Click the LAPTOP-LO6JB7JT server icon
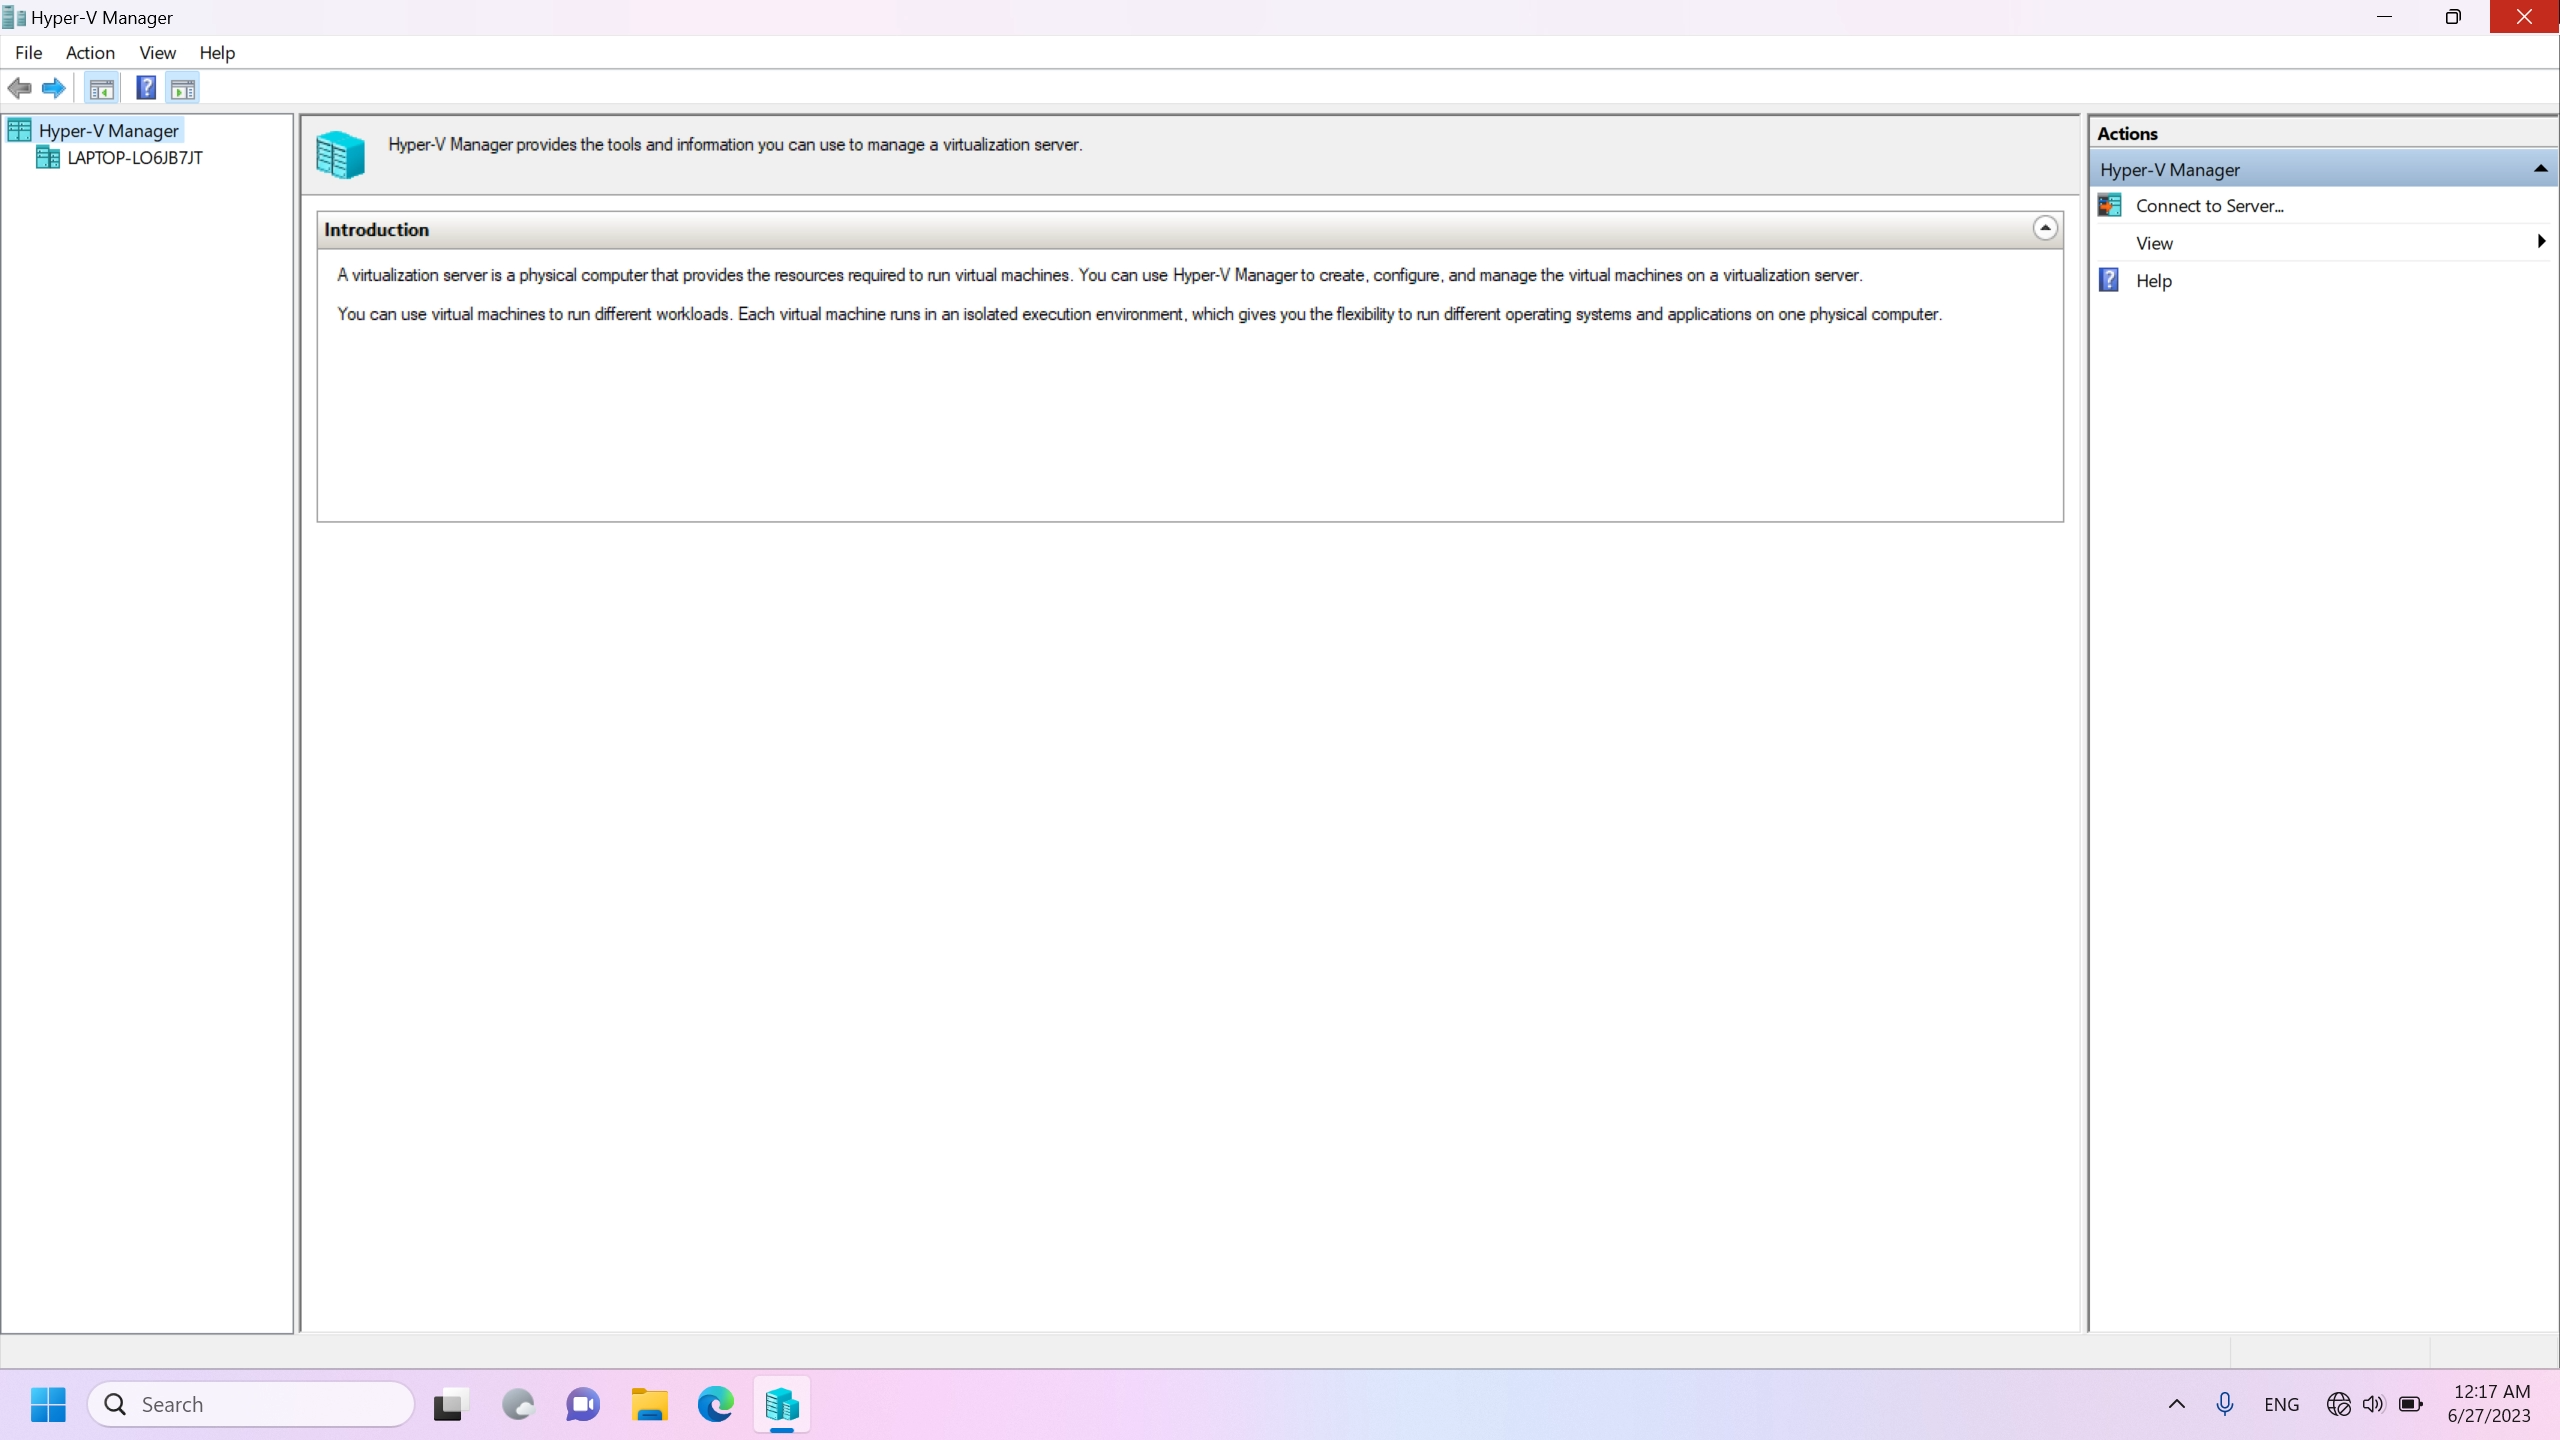2560x1440 pixels. [48, 158]
